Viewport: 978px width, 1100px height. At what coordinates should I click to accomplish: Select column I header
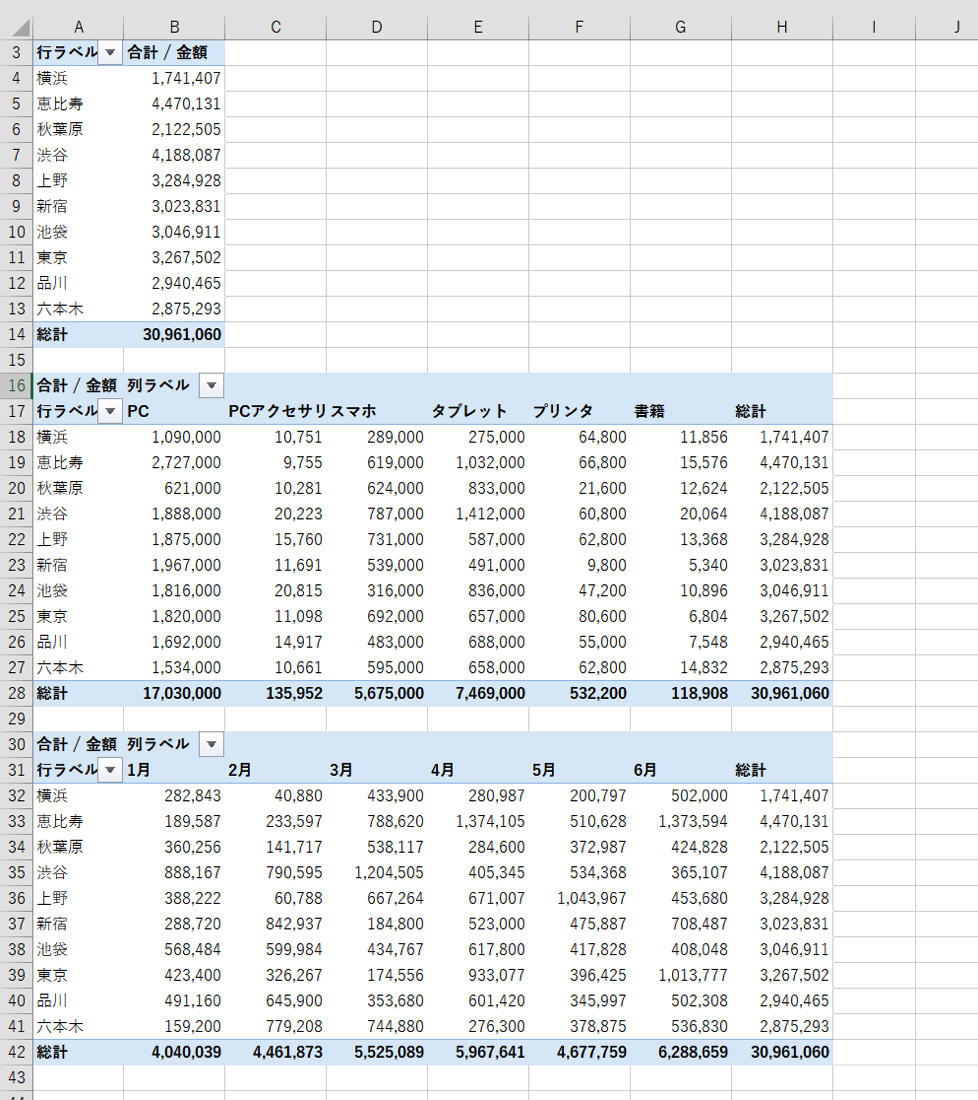874,27
